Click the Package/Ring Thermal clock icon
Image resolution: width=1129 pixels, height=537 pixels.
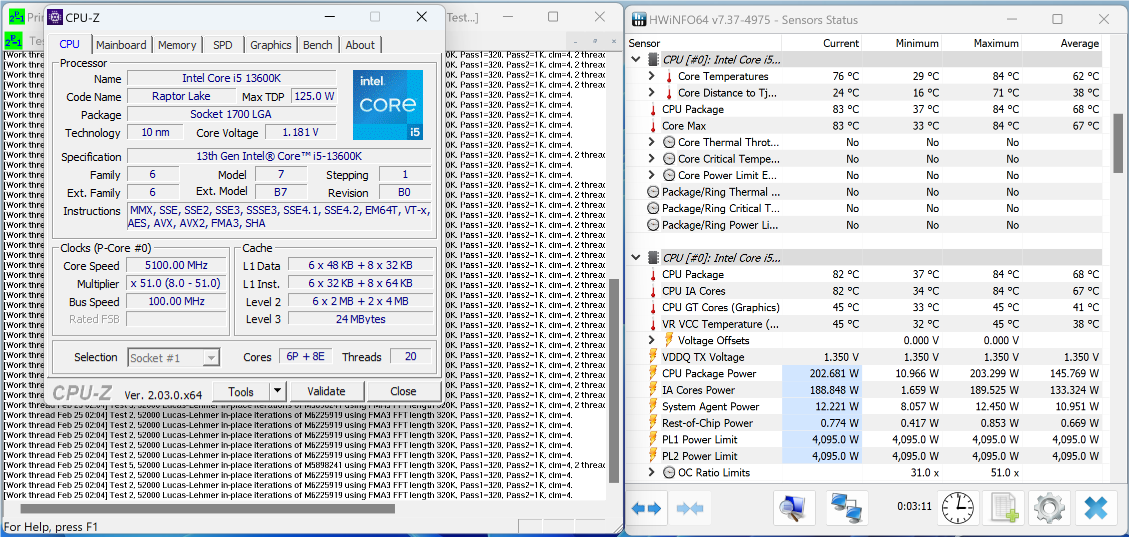click(x=654, y=192)
